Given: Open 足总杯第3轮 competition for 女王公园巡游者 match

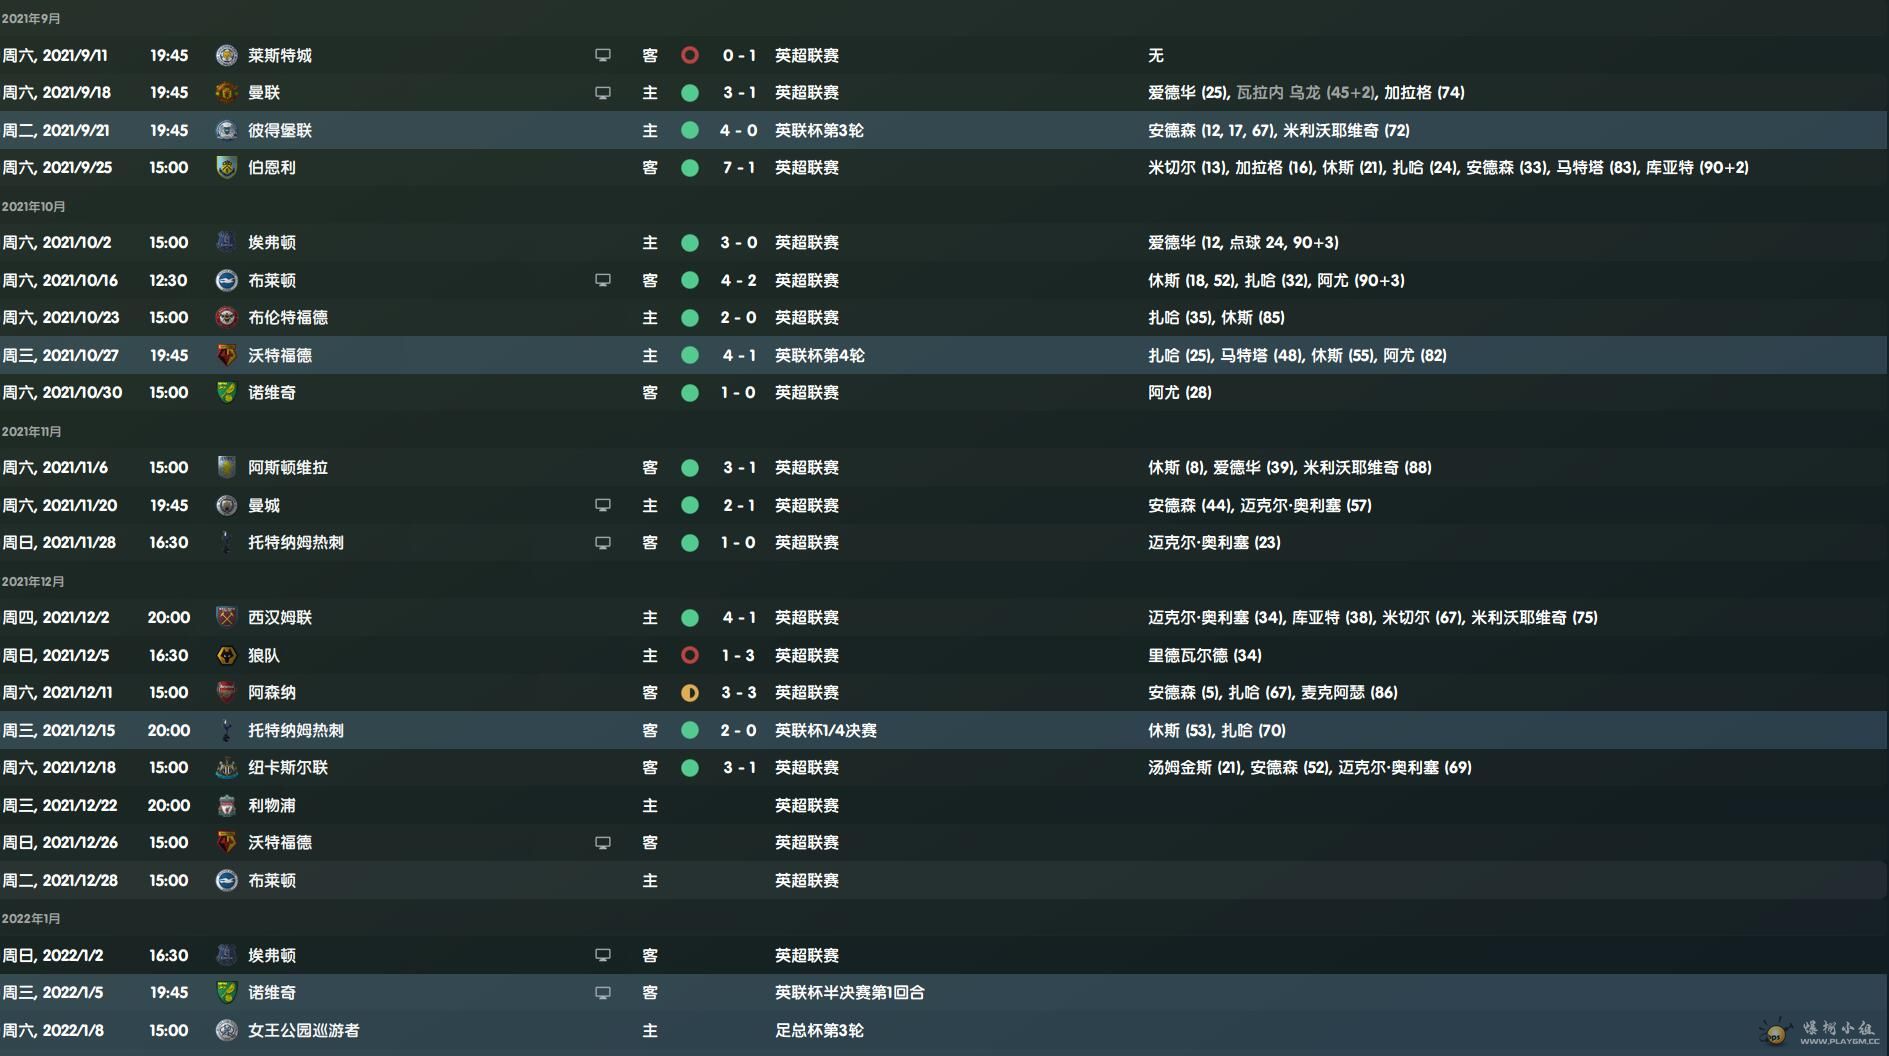Looking at the screenshot, I should pyautogui.click(x=819, y=1030).
